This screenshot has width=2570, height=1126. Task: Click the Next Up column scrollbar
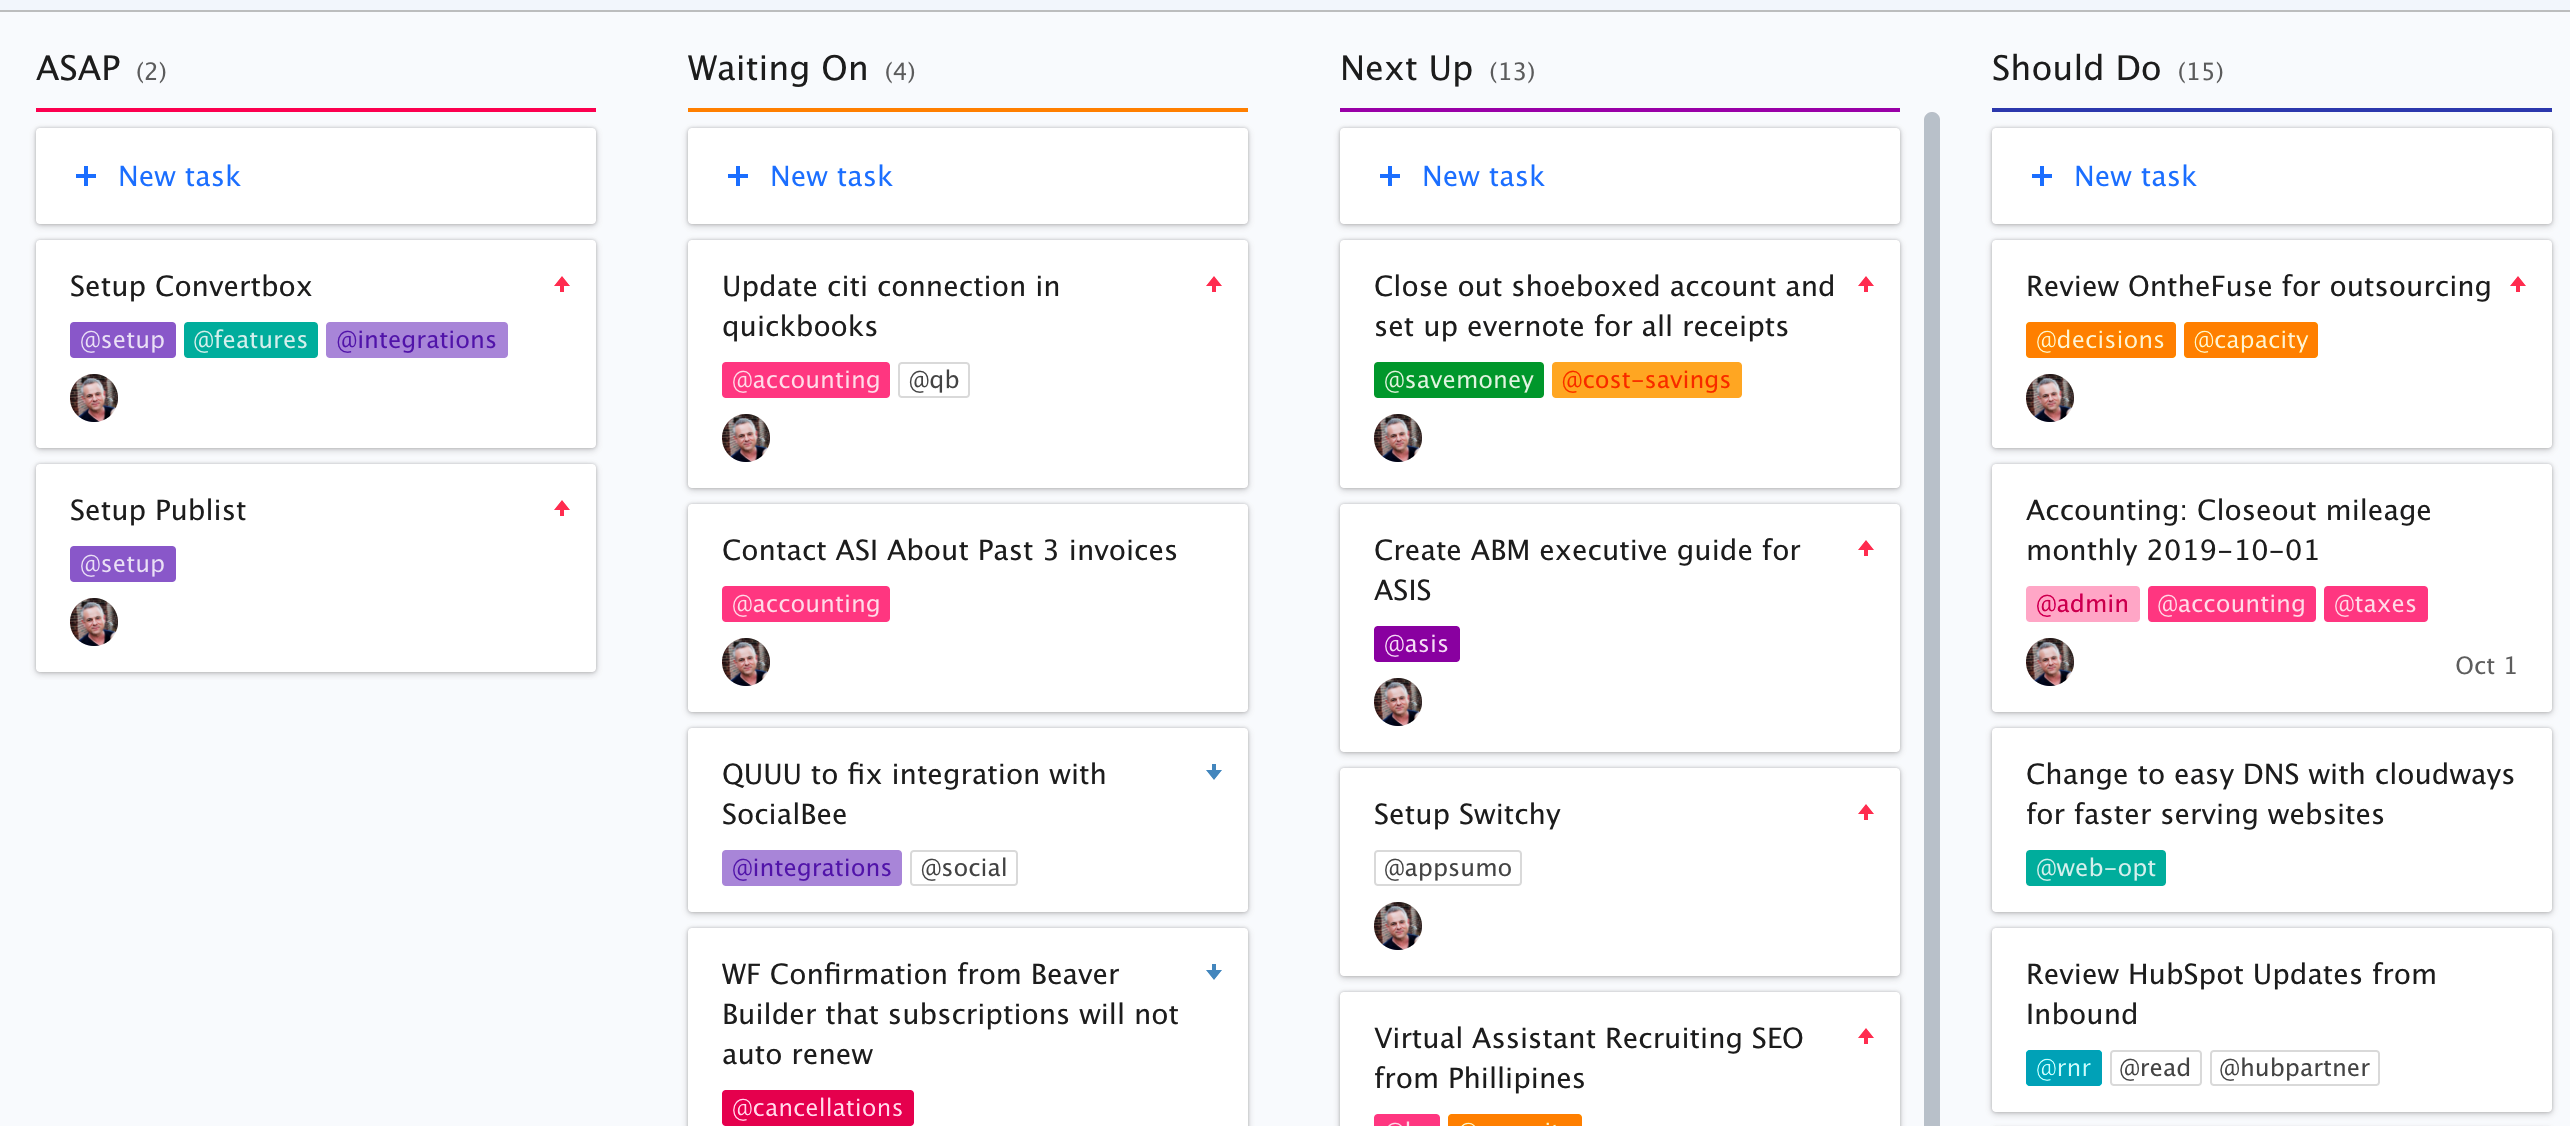1932,600
